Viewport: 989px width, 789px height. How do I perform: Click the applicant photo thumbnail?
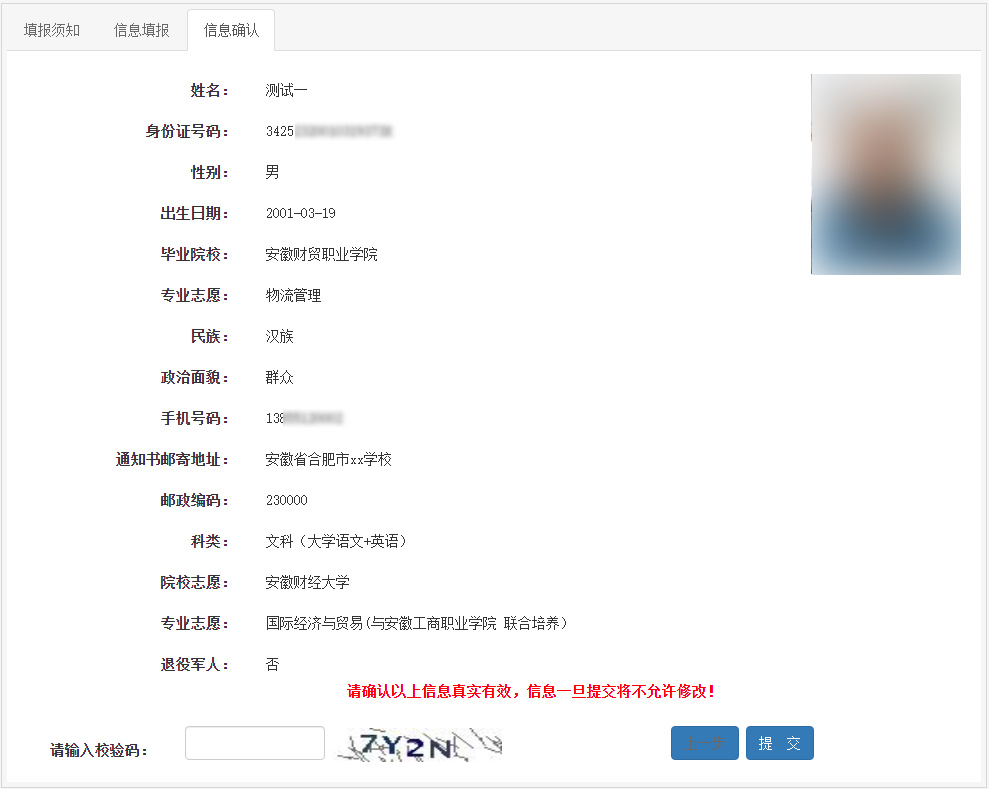click(884, 174)
